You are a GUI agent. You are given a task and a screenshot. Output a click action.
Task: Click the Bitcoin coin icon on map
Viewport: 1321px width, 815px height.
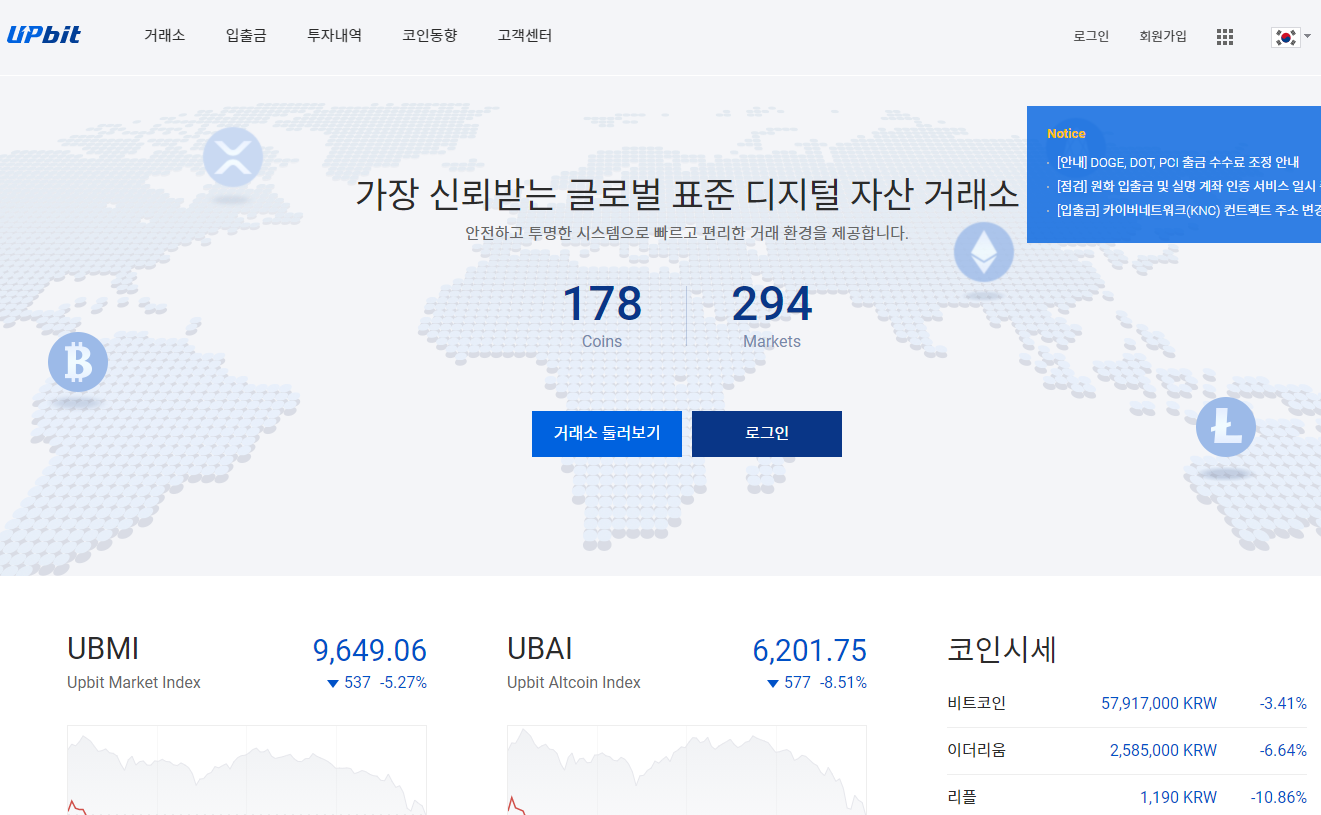78,362
